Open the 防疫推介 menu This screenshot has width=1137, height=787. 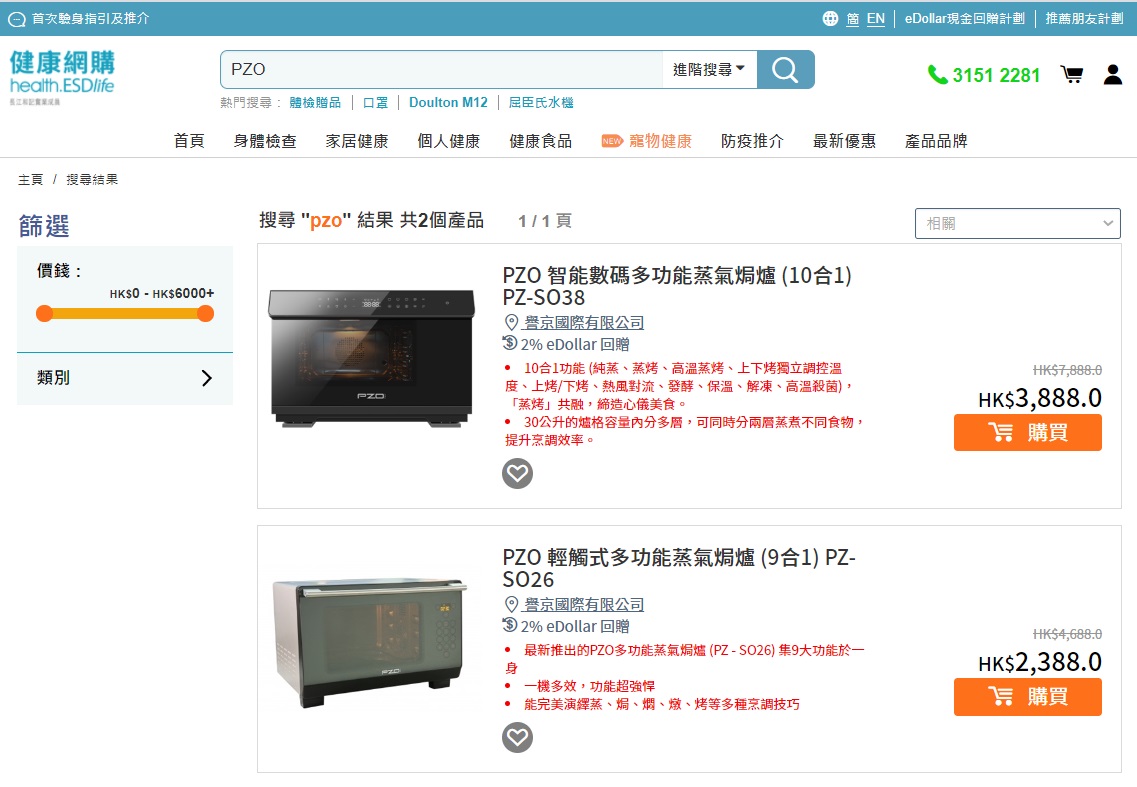click(752, 141)
